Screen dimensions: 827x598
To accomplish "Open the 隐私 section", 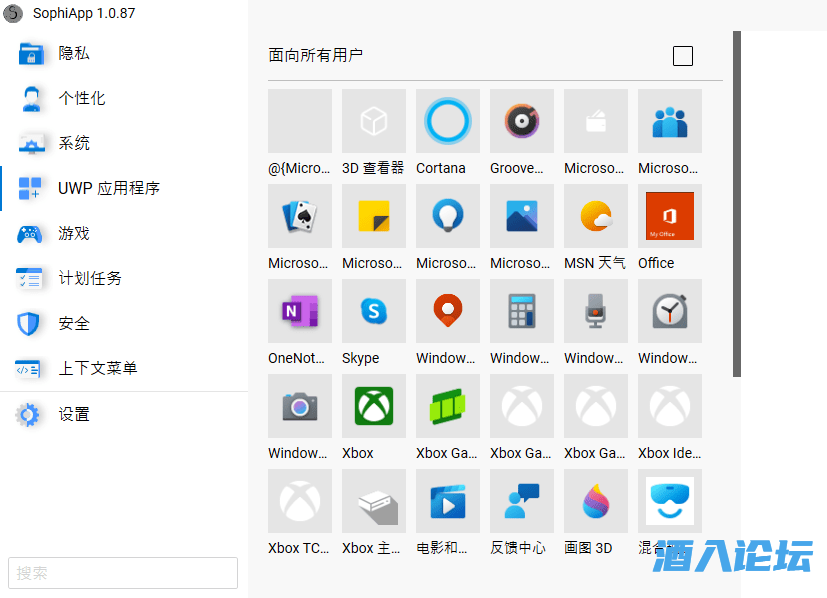I will tap(73, 53).
